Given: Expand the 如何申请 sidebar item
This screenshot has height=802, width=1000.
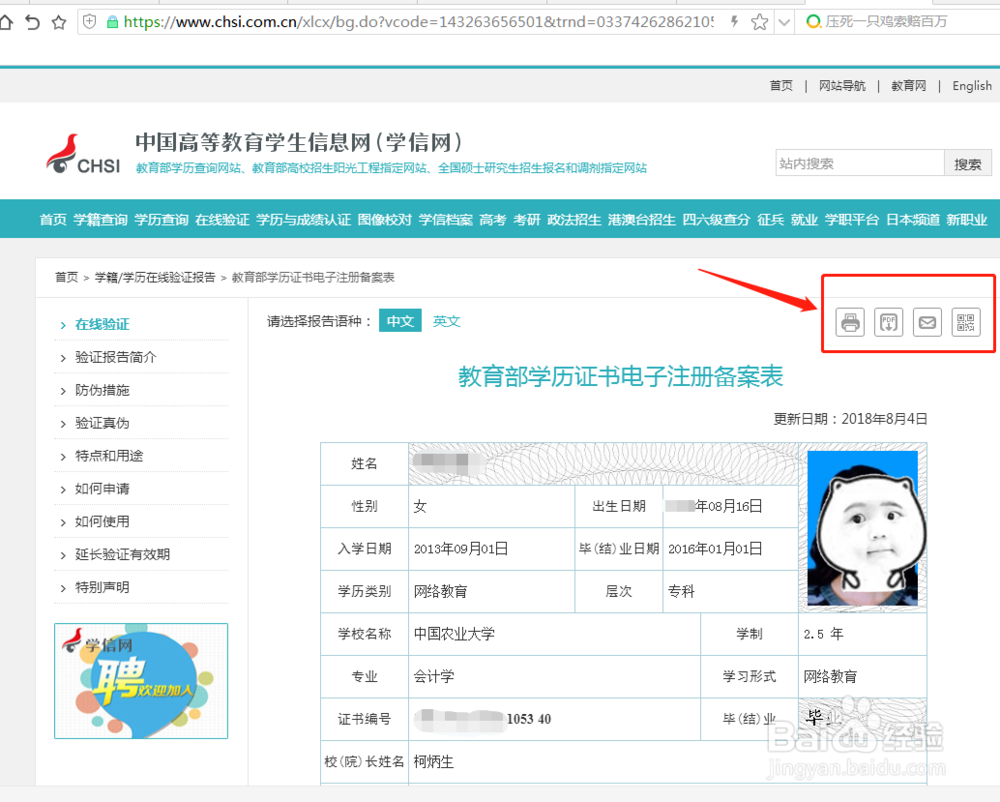Looking at the screenshot, I should [x=105, y=489].
